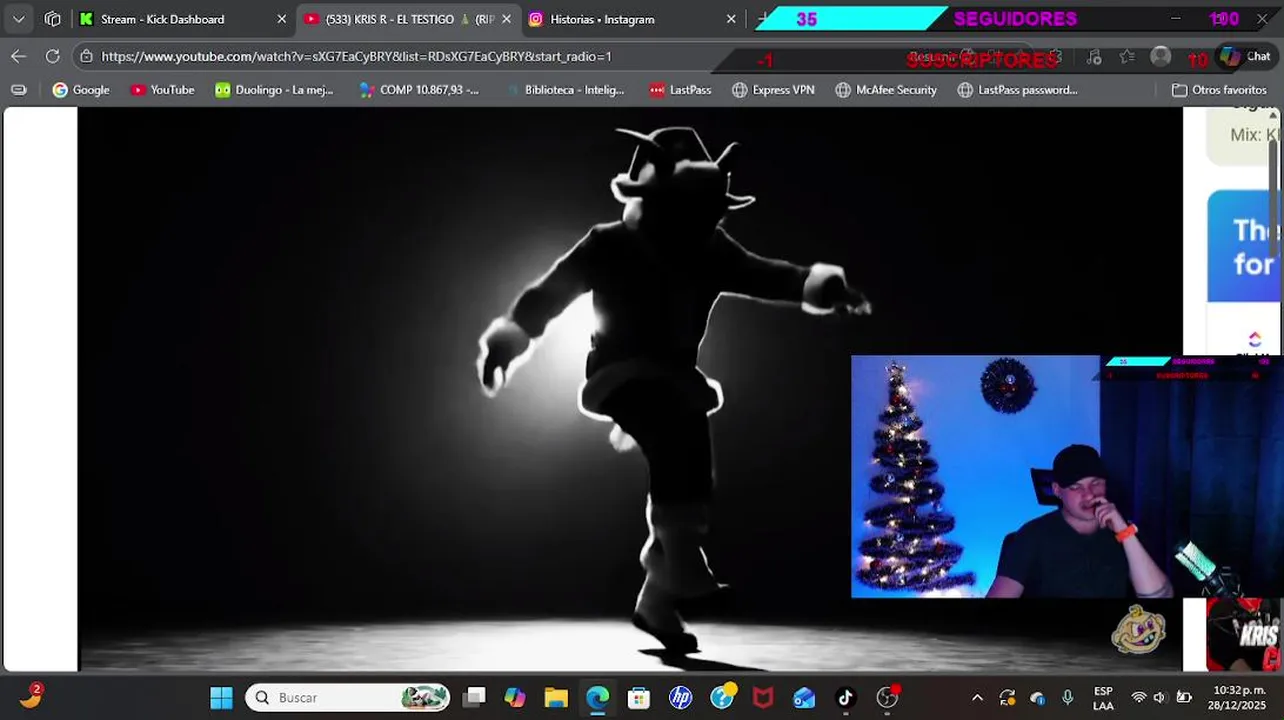1284x720 pixels.
Task: Launch Microsoft Copilot from the taskbar
Action: [515, 698]
